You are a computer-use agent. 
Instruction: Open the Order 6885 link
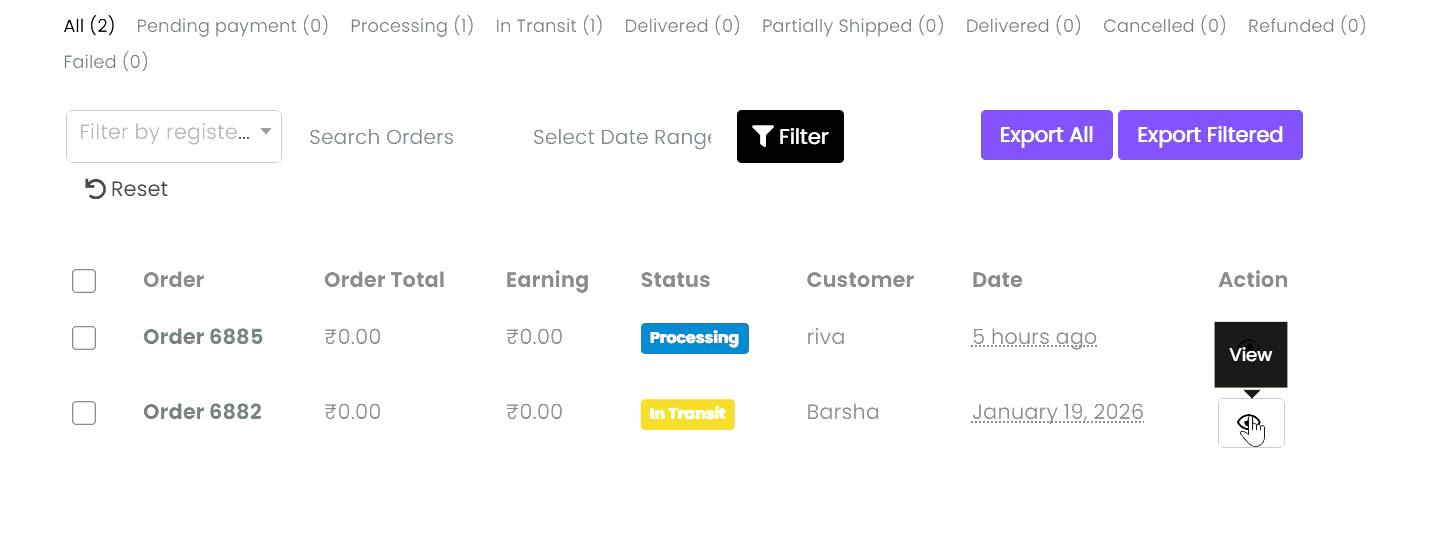pyautogui.click(x=203, y=337)
